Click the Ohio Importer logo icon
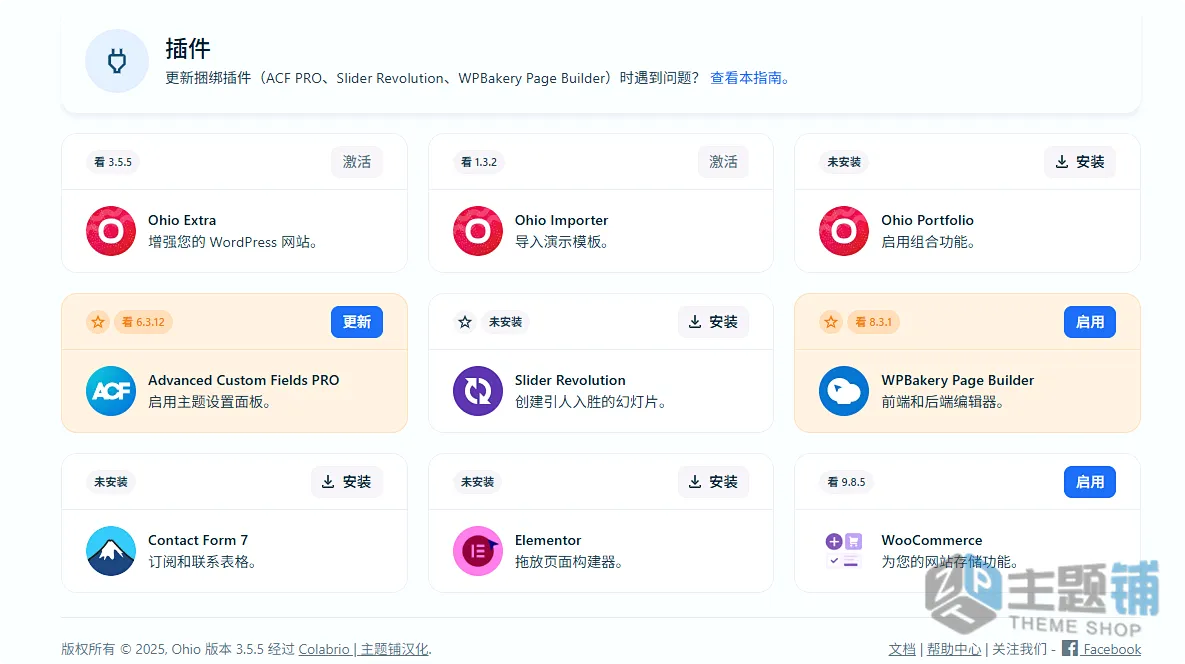The width and height of the screenshot is (1185, 664). [x=478, y=230]
